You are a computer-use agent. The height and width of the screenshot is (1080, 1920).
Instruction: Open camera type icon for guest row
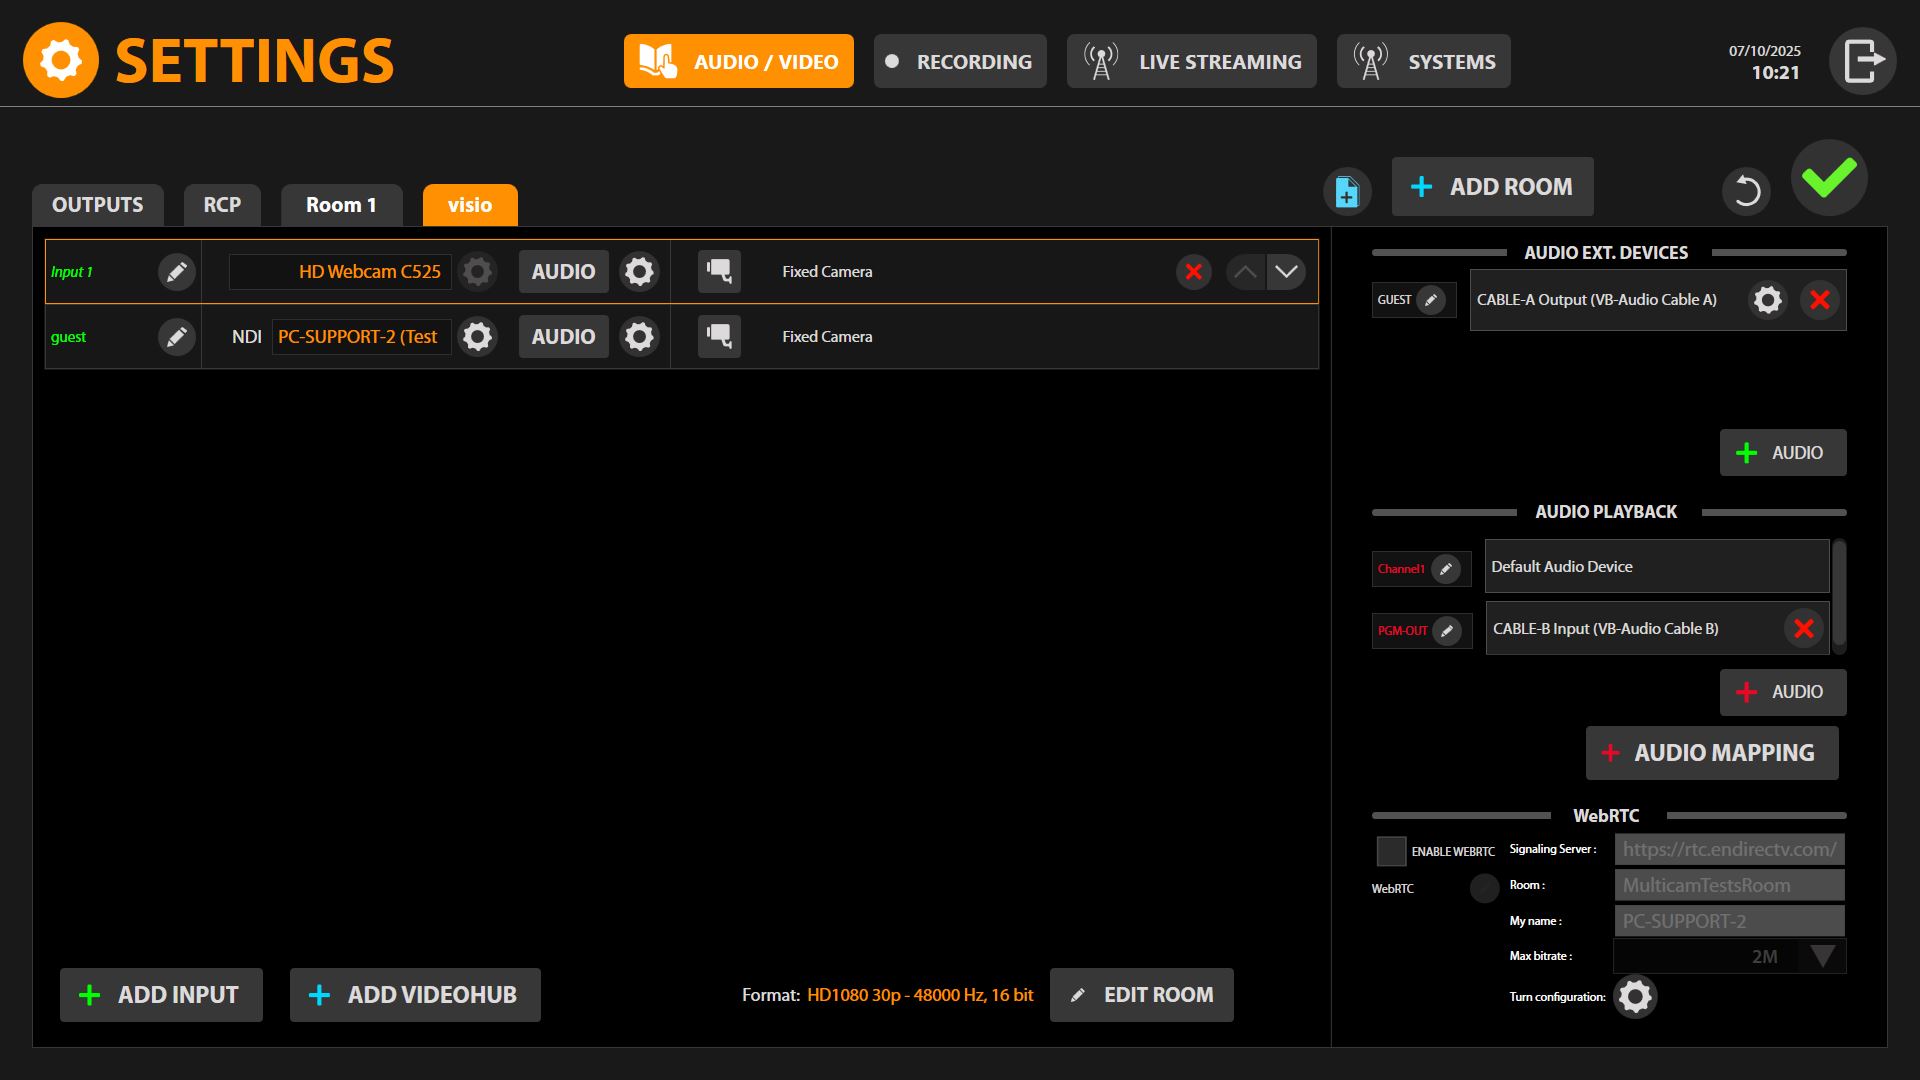coord(719,337)
